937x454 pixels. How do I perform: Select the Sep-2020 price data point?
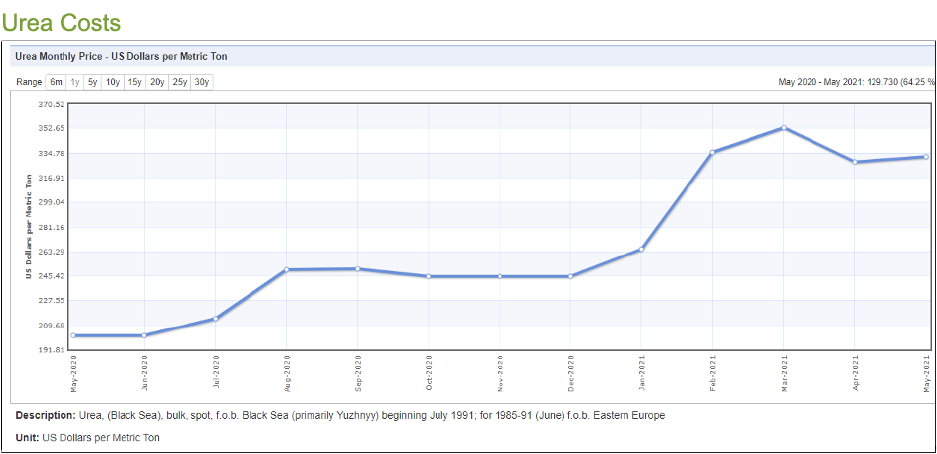tap(358, 269)
